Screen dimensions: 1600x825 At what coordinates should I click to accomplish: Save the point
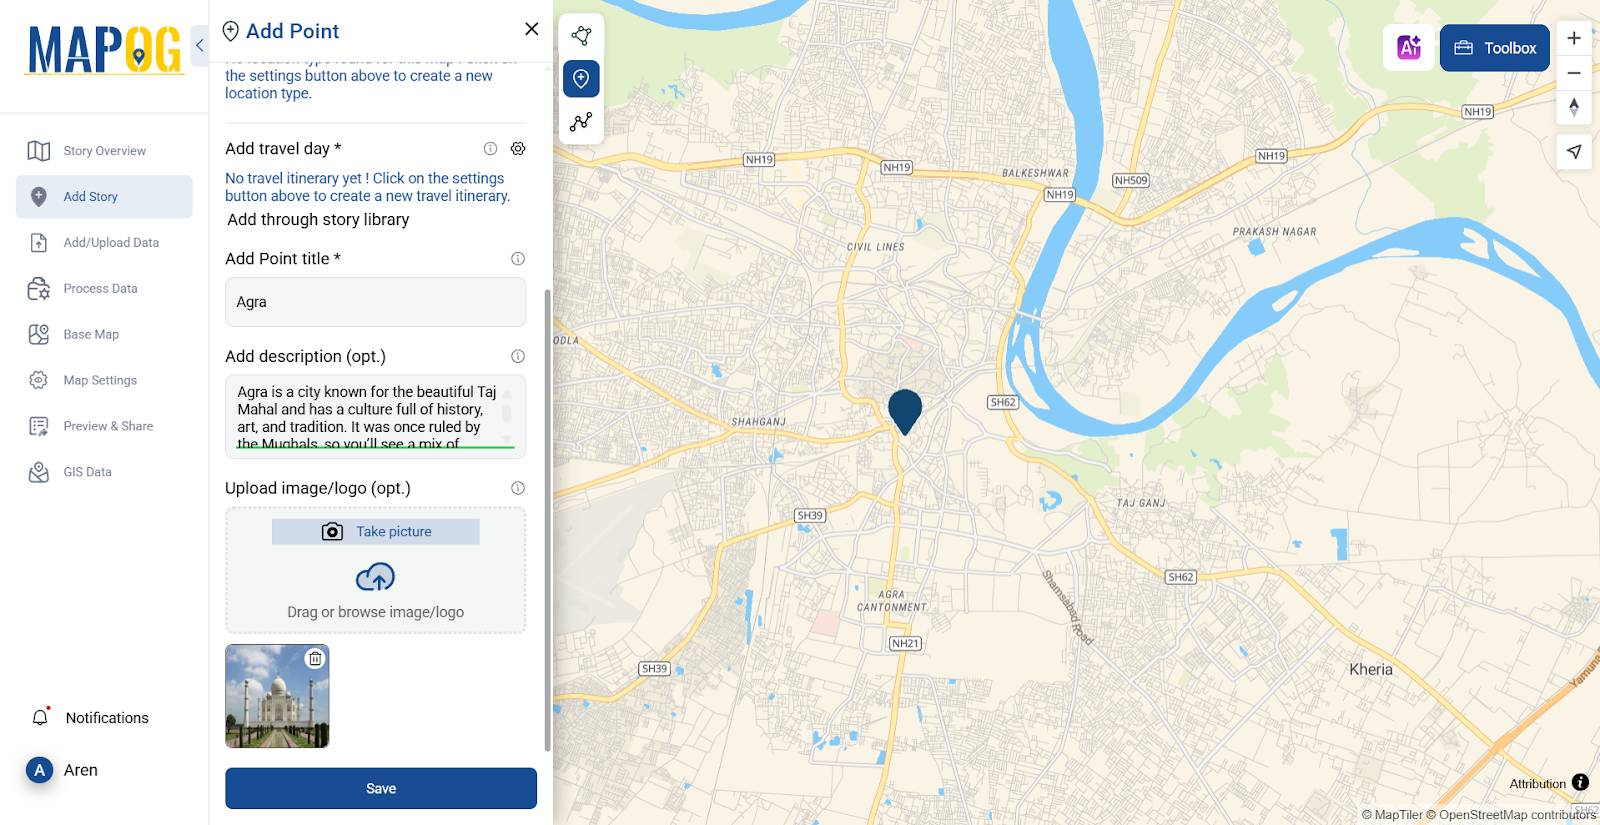coord(381,789)
